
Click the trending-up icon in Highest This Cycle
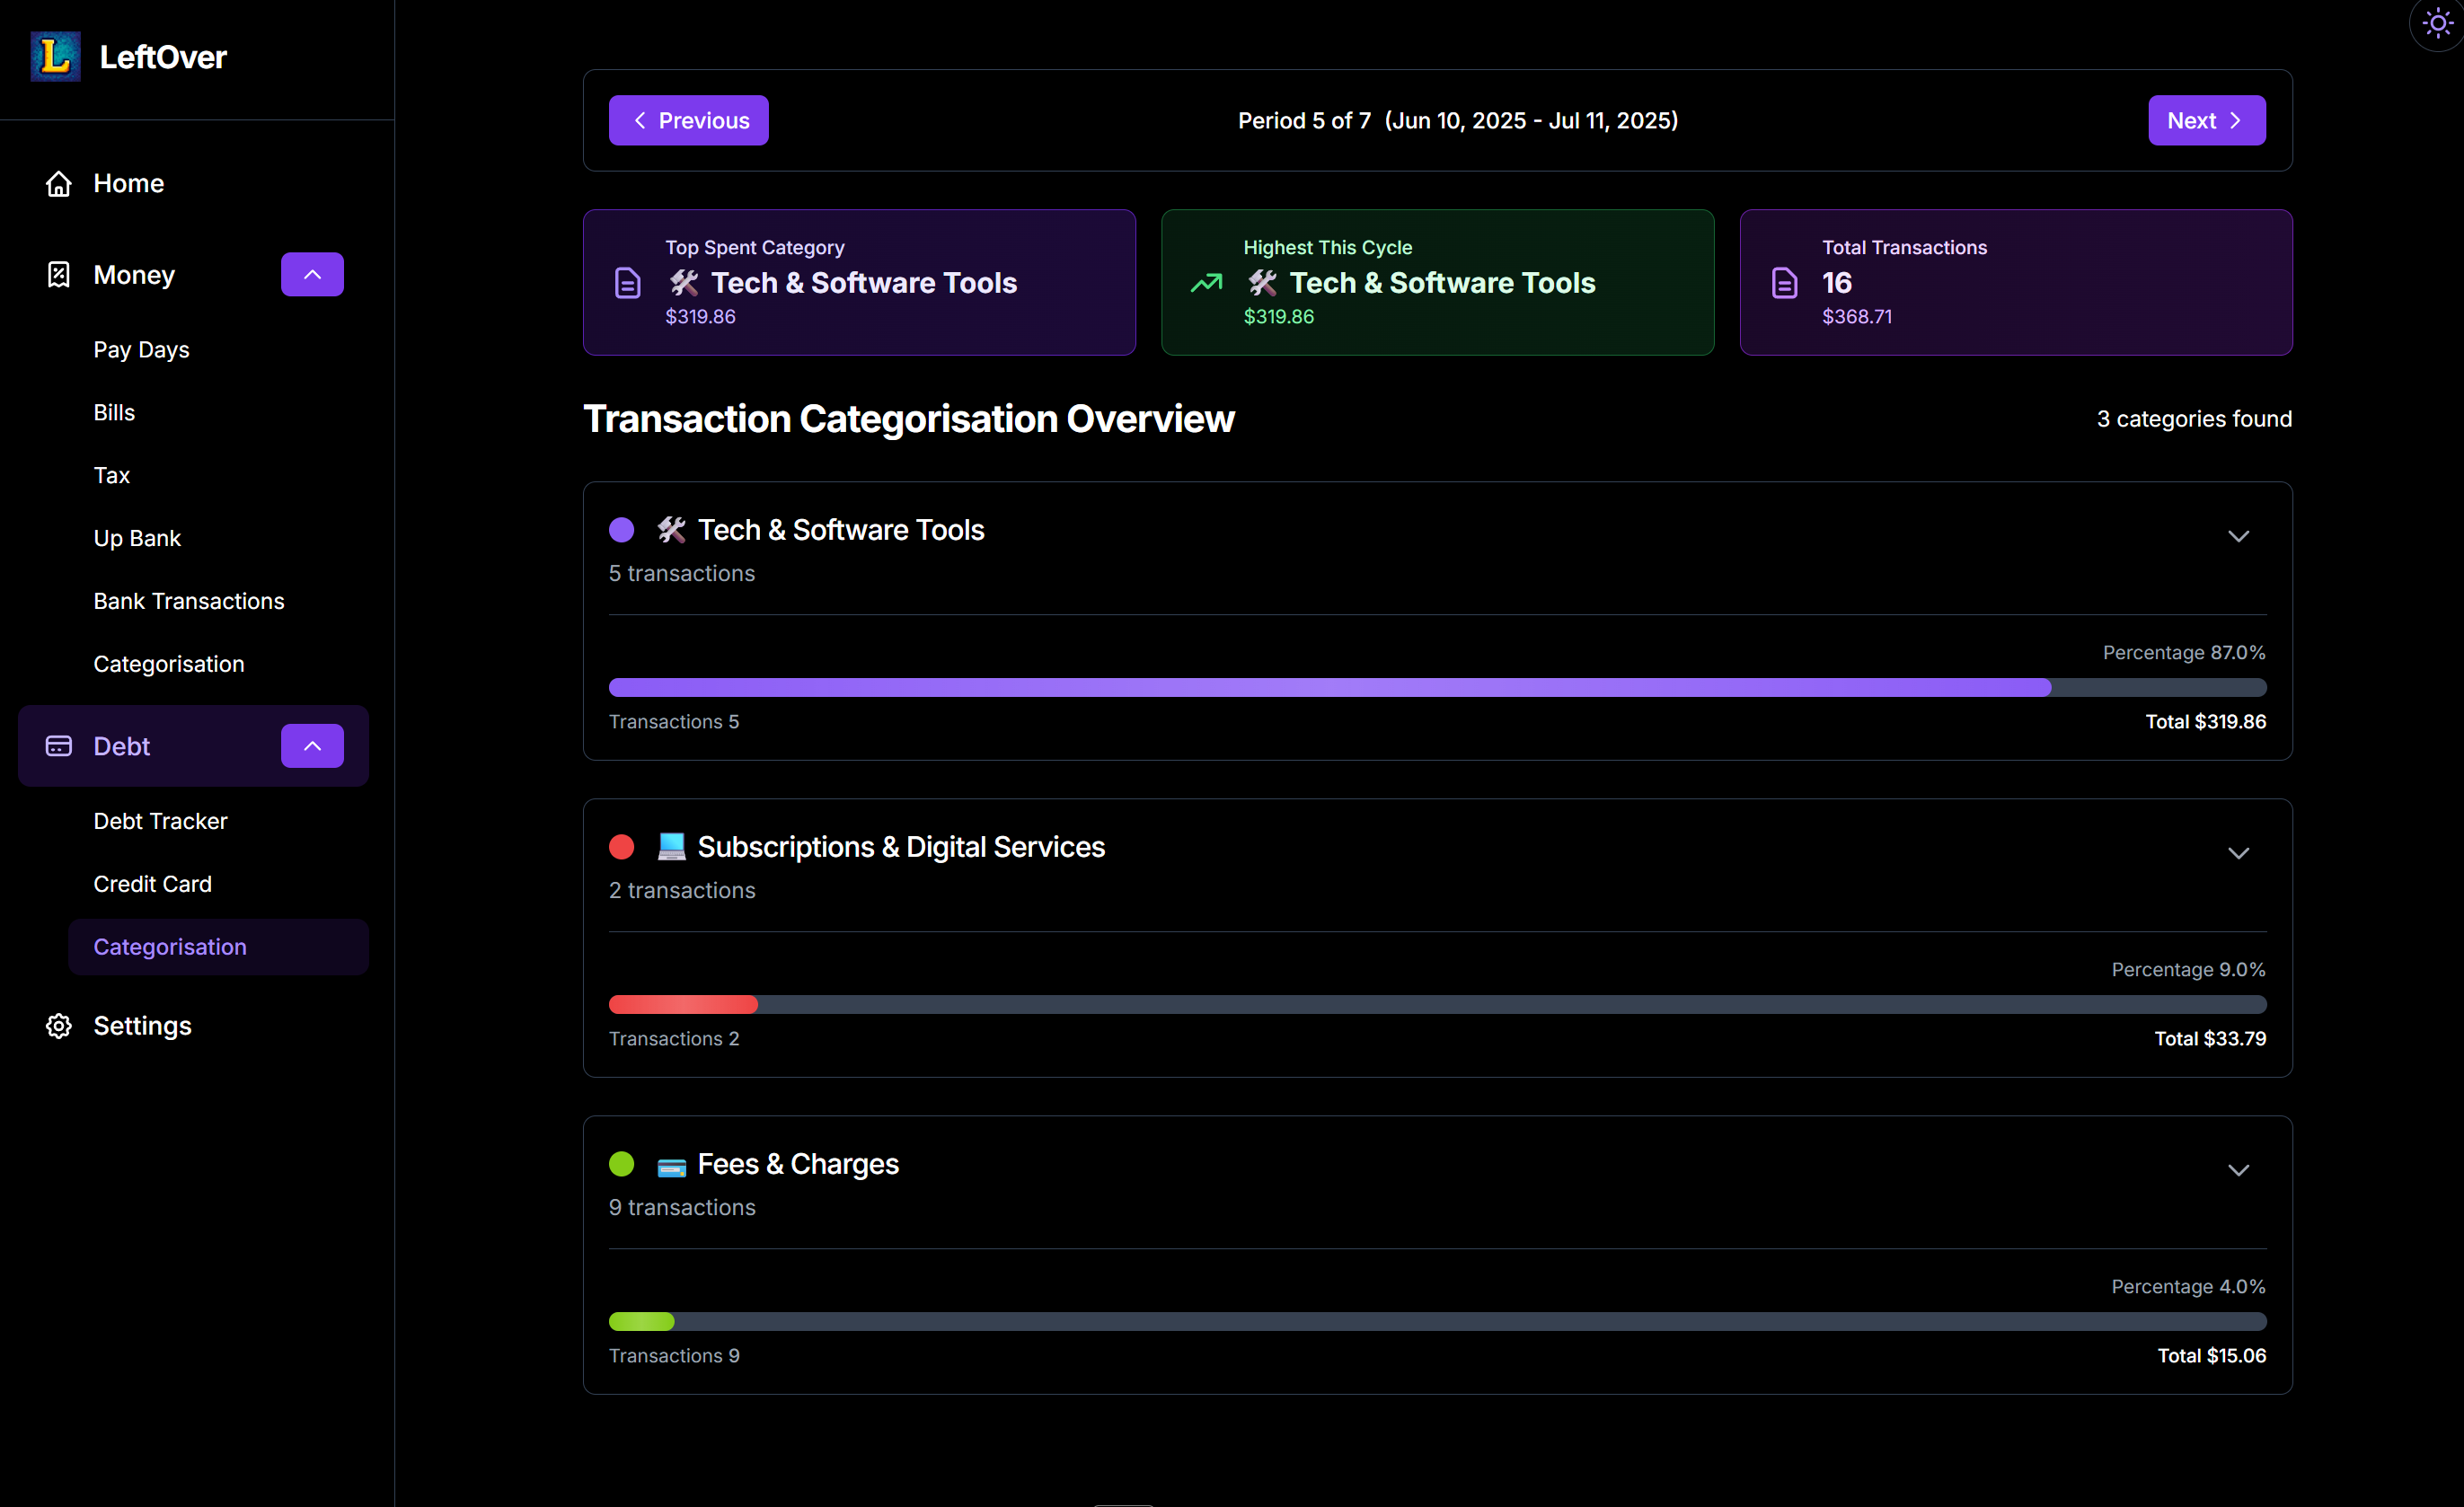(x=1206, y=283)
